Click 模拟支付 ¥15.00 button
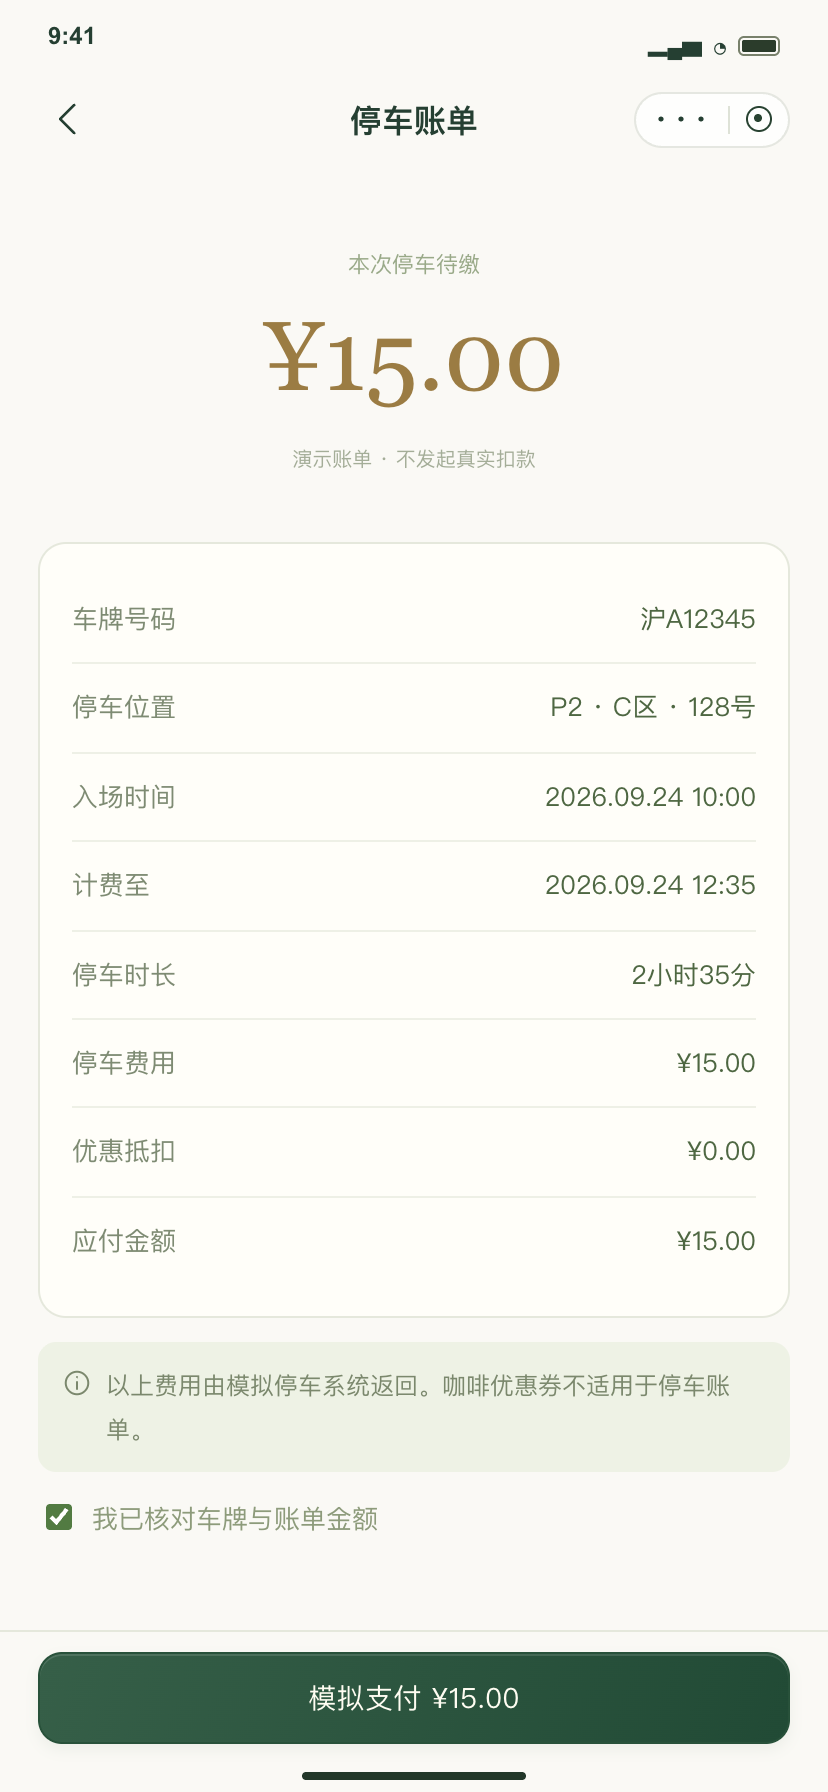 (414, 1698)
